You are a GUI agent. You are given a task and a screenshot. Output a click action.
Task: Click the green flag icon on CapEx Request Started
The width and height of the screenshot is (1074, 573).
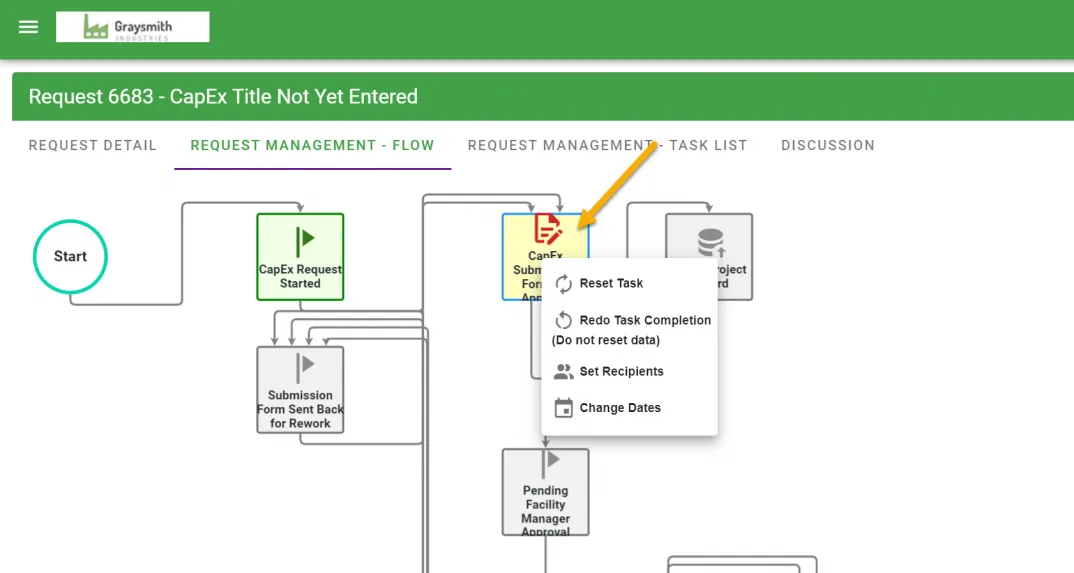(304, 239)
